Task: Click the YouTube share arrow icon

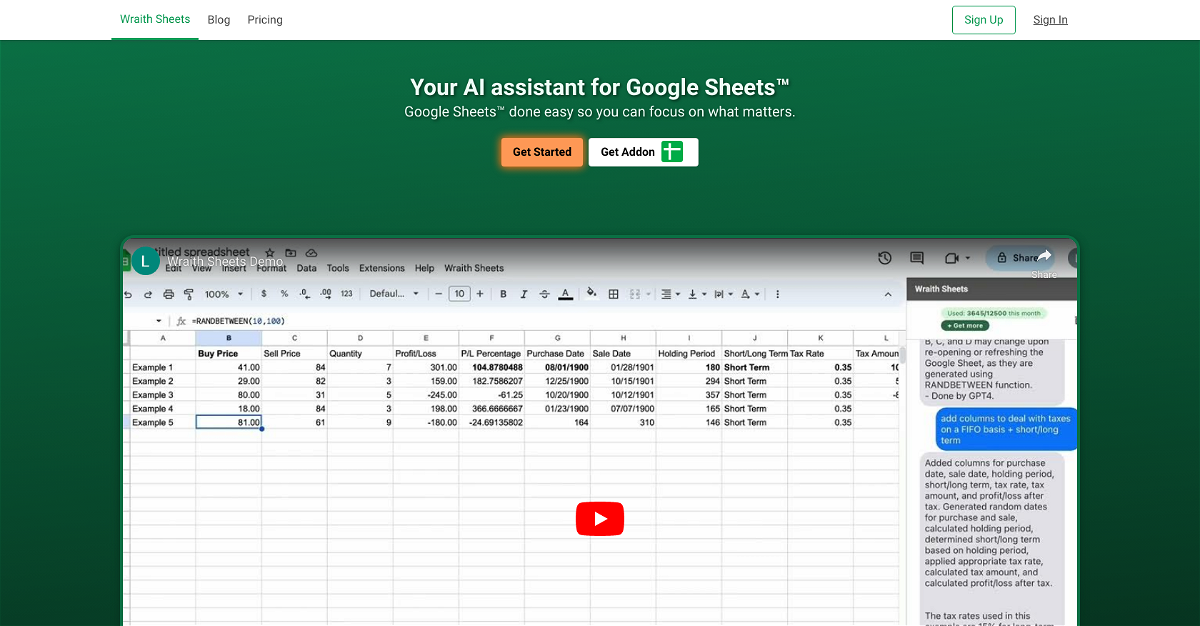Action: tap(1044, 257)
